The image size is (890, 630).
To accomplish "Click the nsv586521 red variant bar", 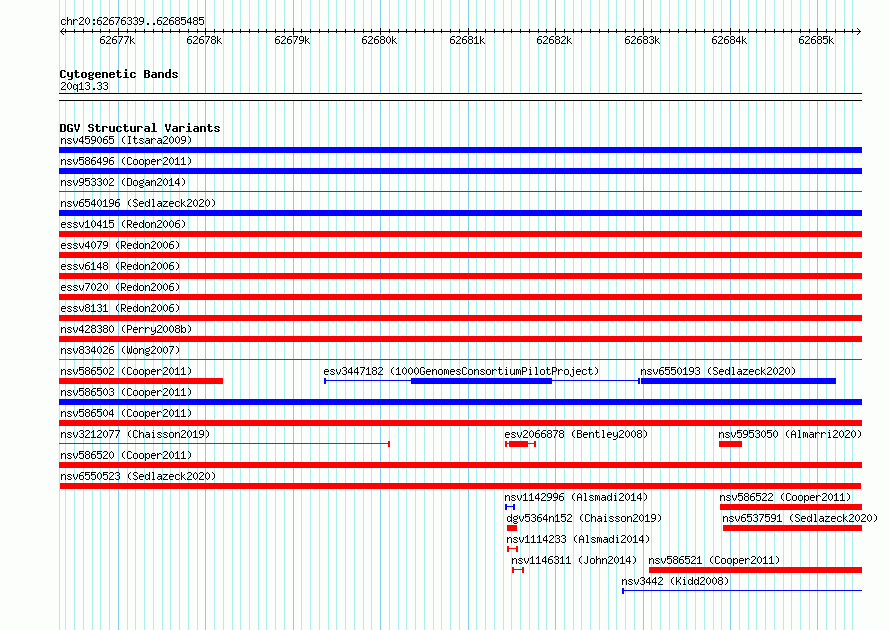I will click(x=755, y=570).
